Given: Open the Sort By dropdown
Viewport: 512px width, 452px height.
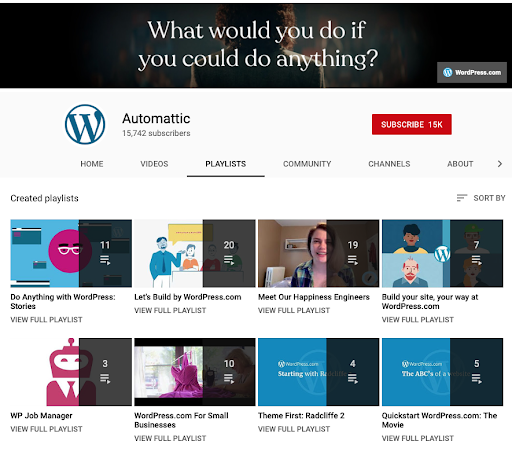Looking at the screenshot, I should (x=481, y=198).
